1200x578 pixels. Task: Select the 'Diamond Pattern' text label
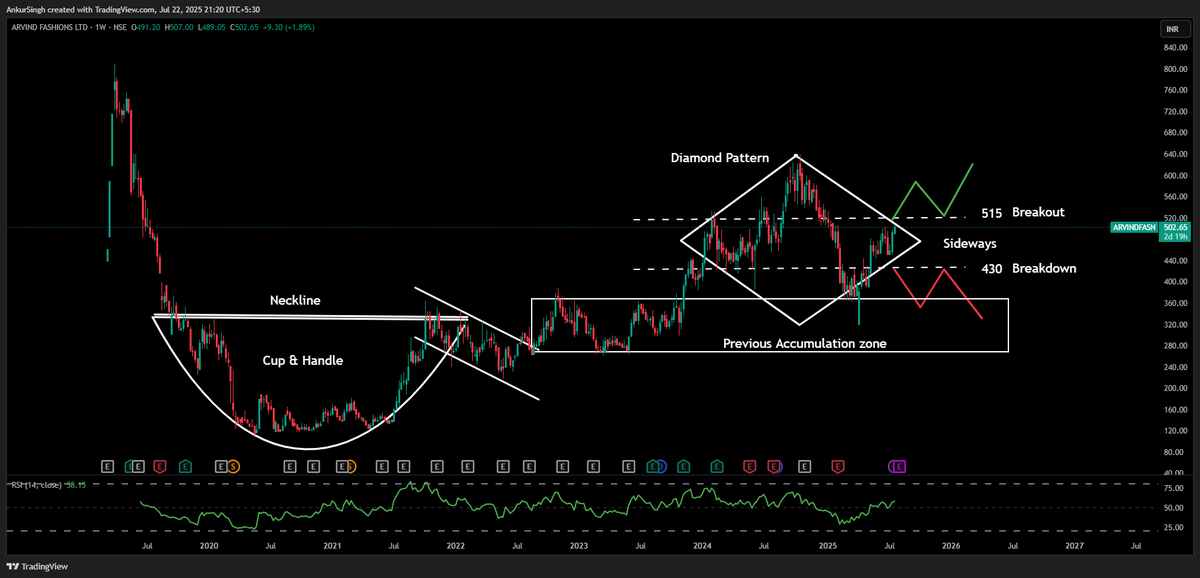click(x=720, y=158)
